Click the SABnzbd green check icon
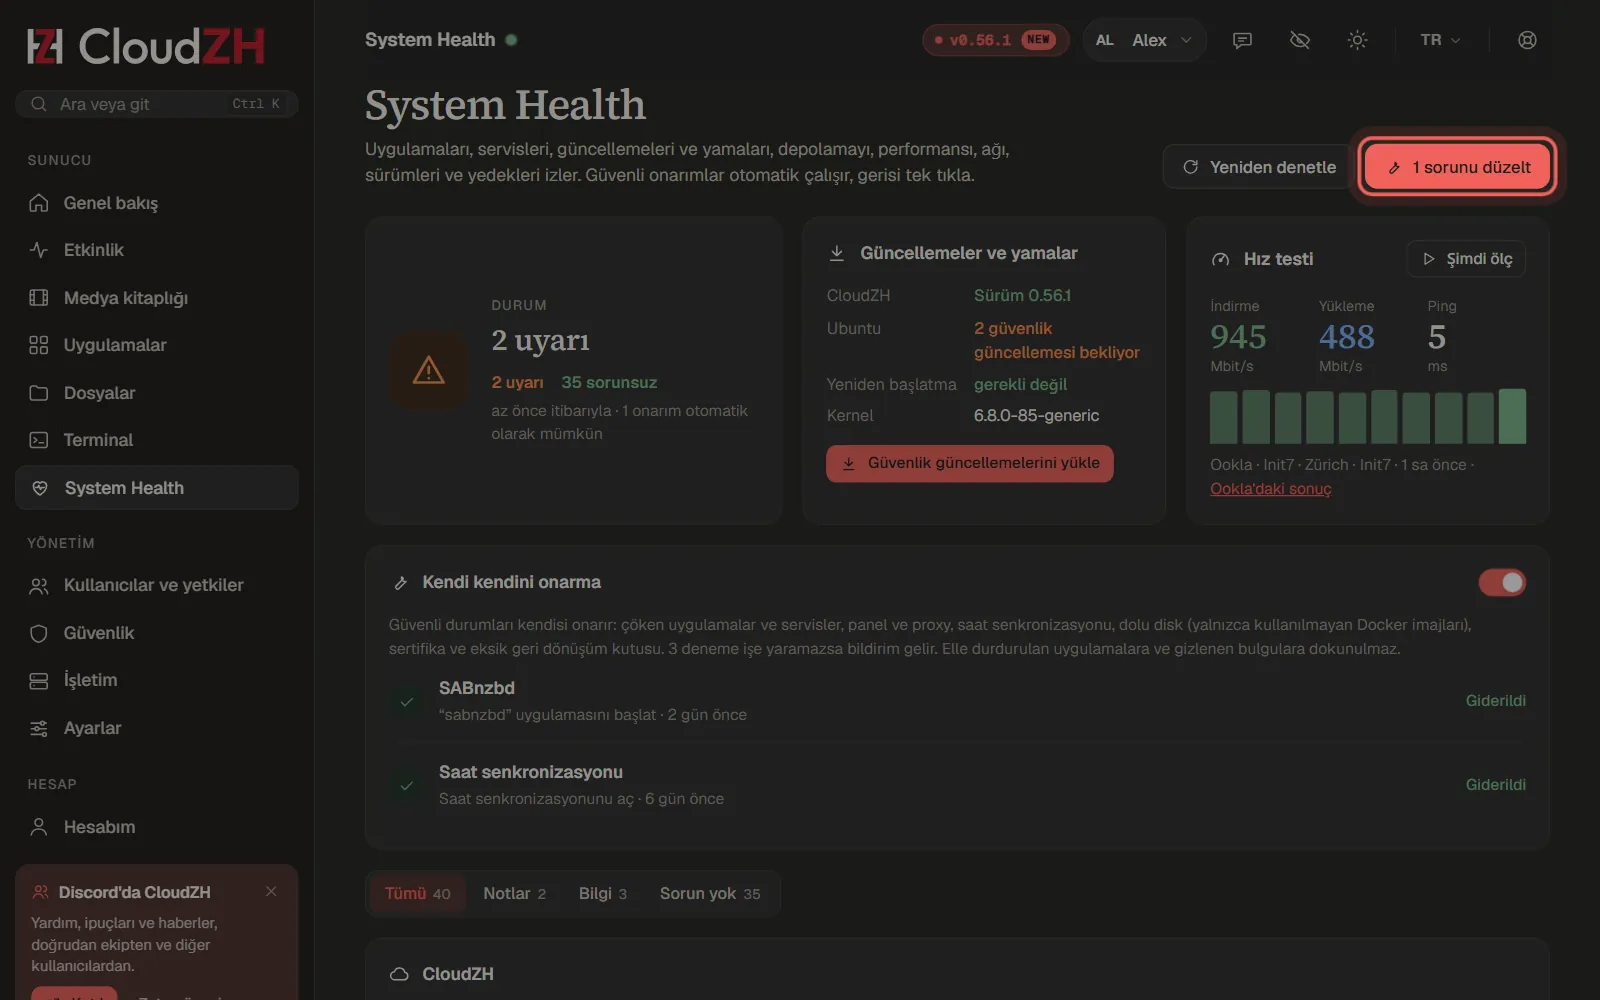This screenshot has height=1000, width=1600. coord(407,701)
